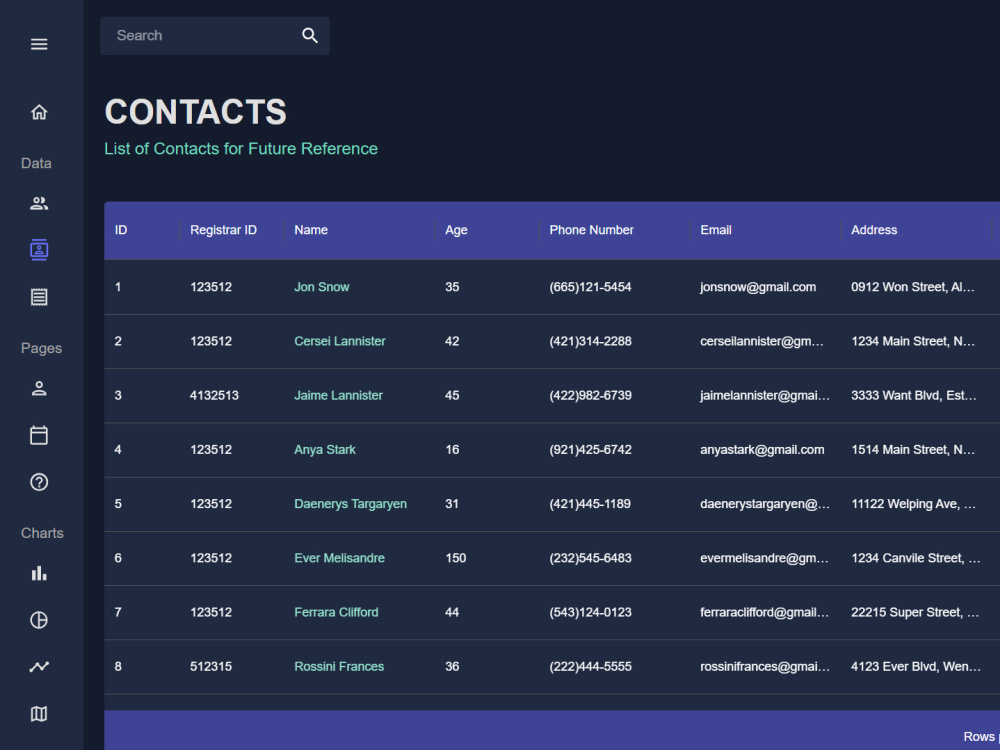
Task: Click phone number (222)444-5555
Action: pos(591,666)
